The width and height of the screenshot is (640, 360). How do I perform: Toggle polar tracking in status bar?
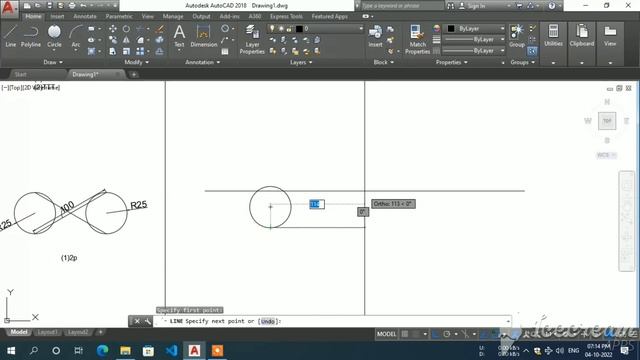[x=447, y=334]
